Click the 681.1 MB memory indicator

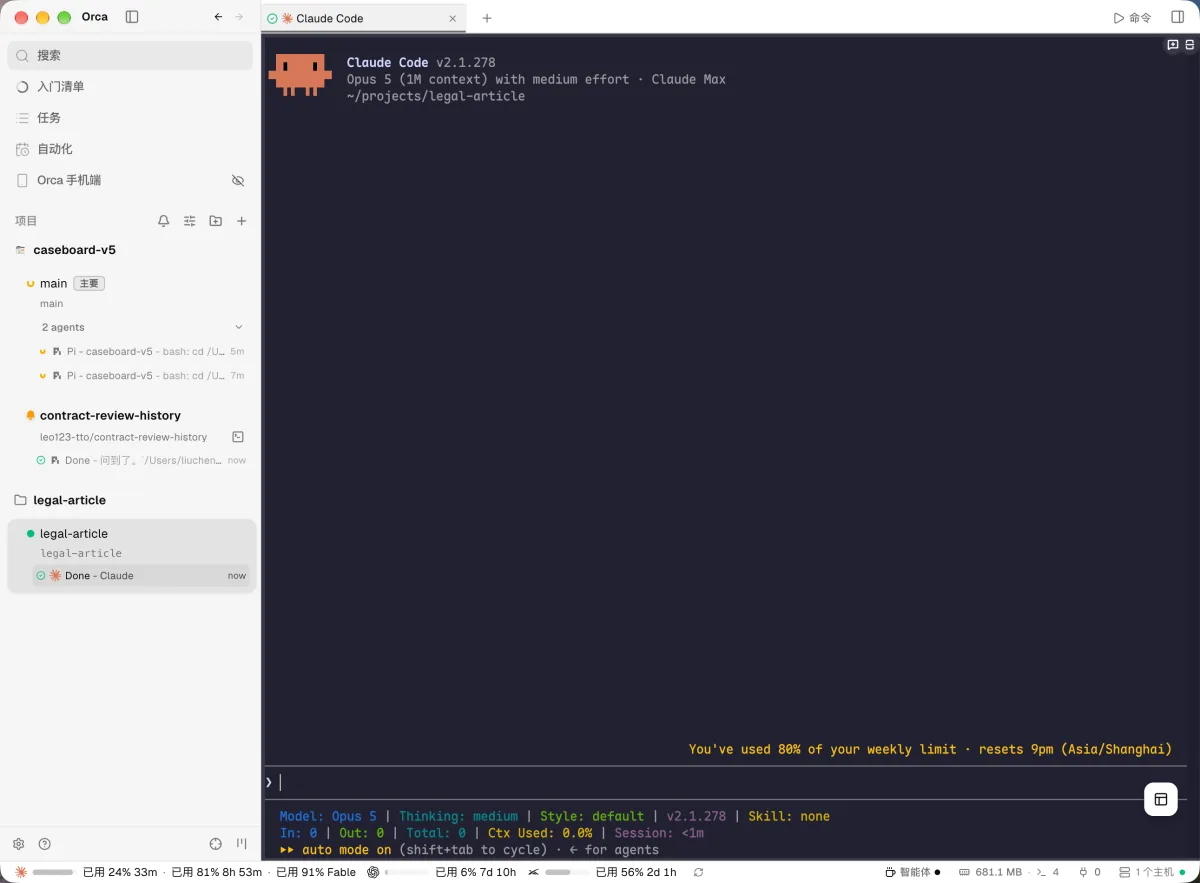[990, 872]
